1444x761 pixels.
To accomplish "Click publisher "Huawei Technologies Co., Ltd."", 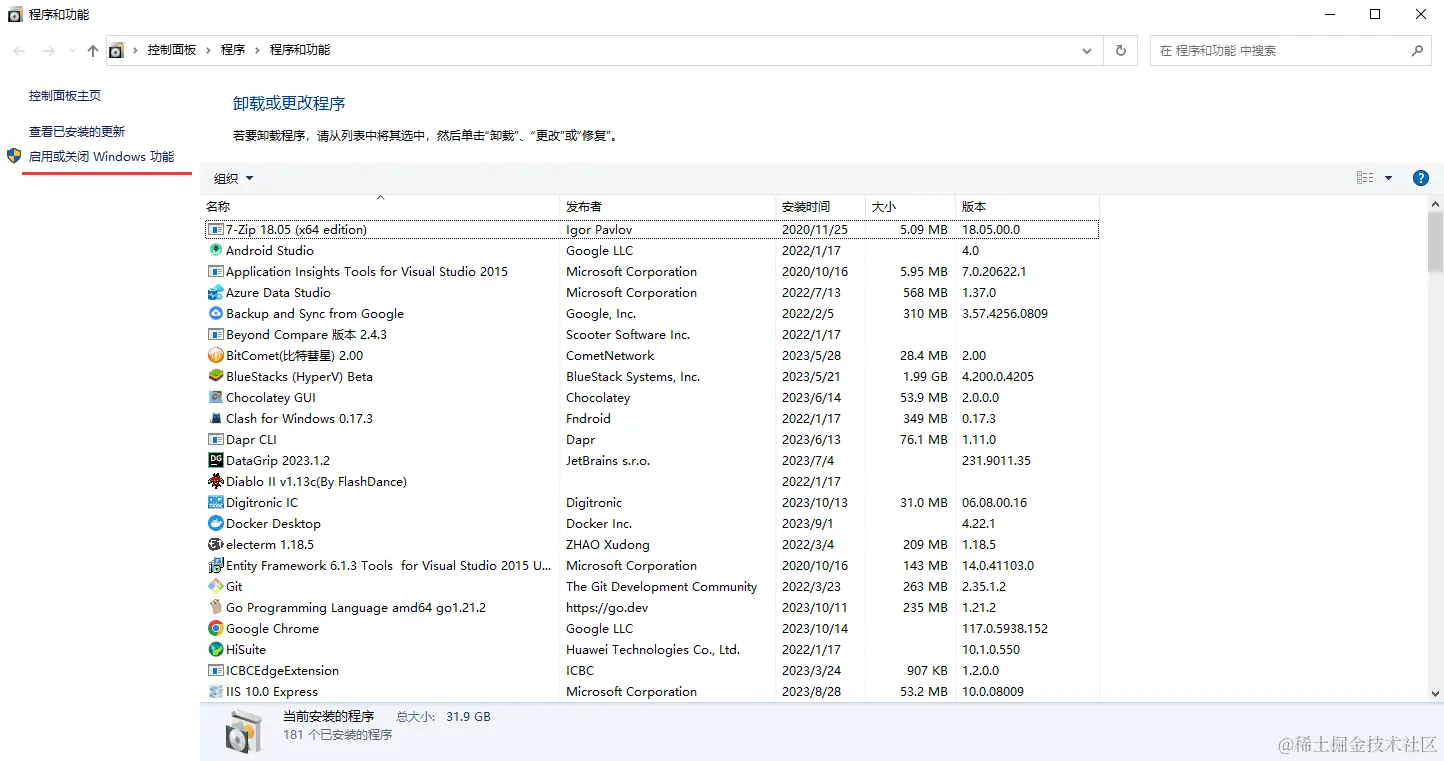I will click(653, 650).
